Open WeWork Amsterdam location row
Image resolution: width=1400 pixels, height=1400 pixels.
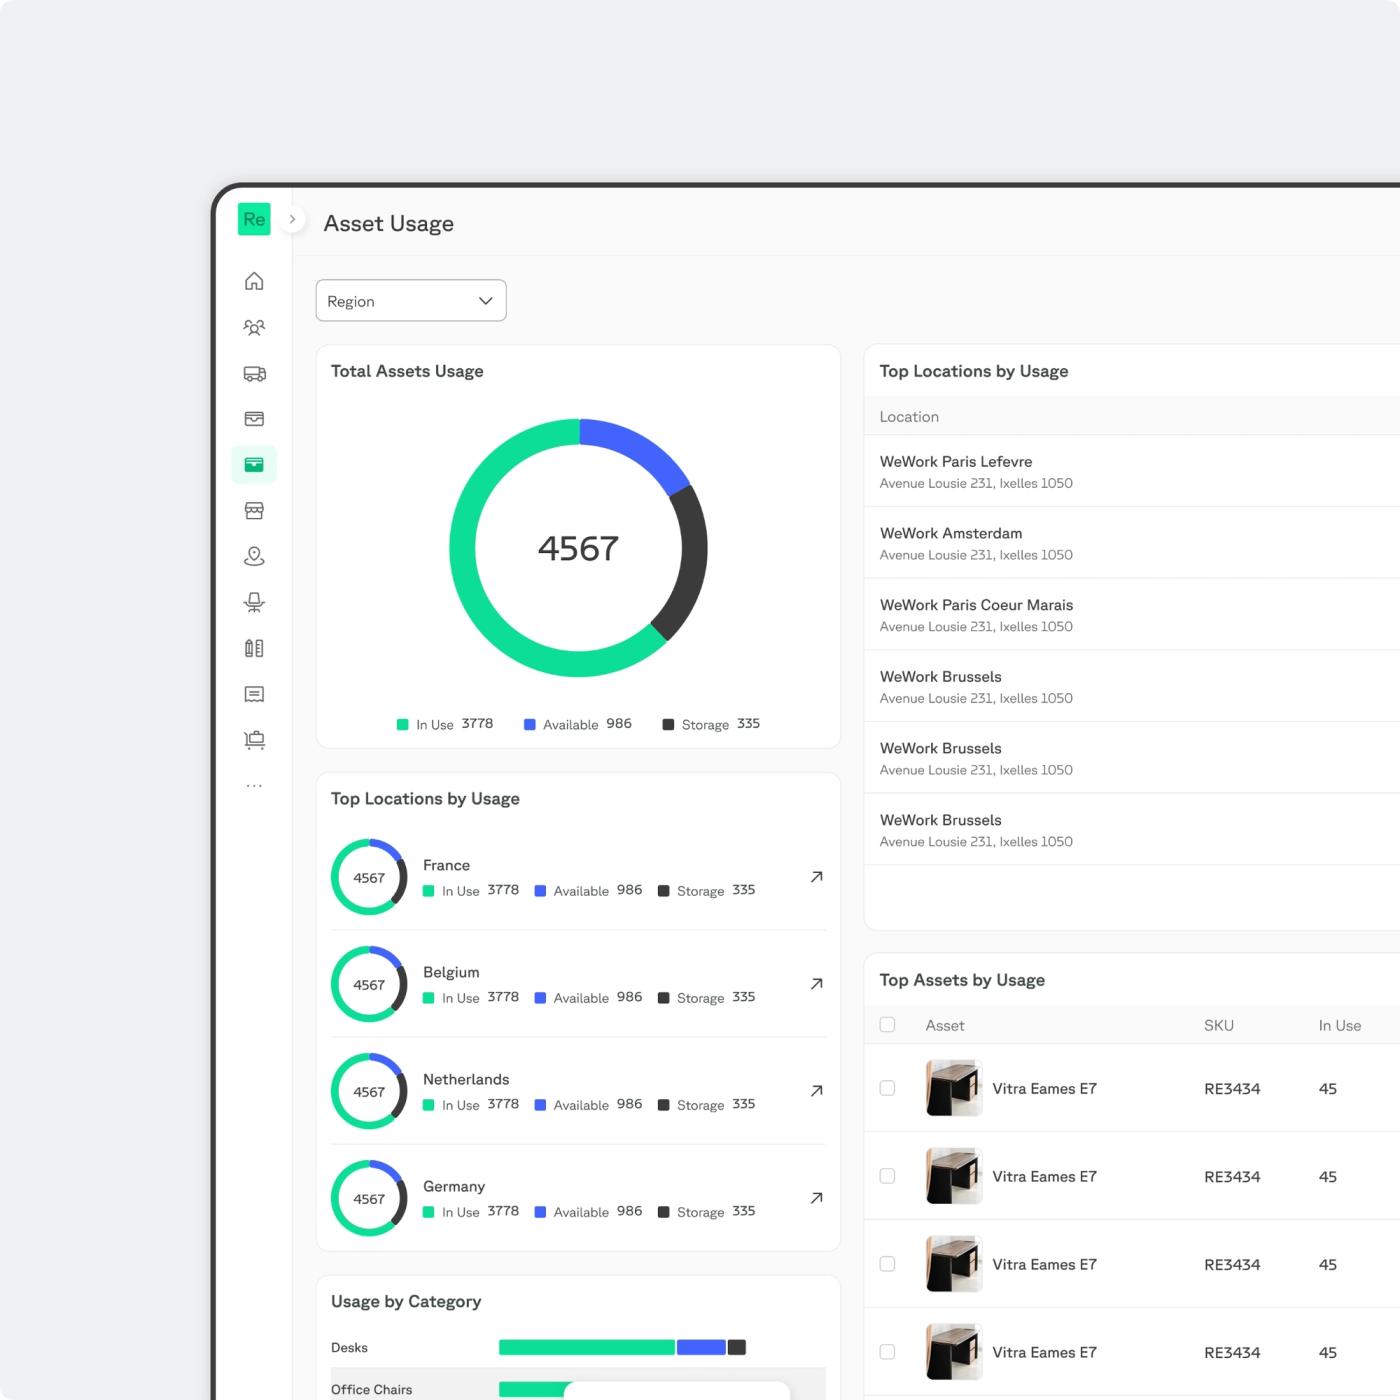pyautogui.click(x=1132, y=543)
